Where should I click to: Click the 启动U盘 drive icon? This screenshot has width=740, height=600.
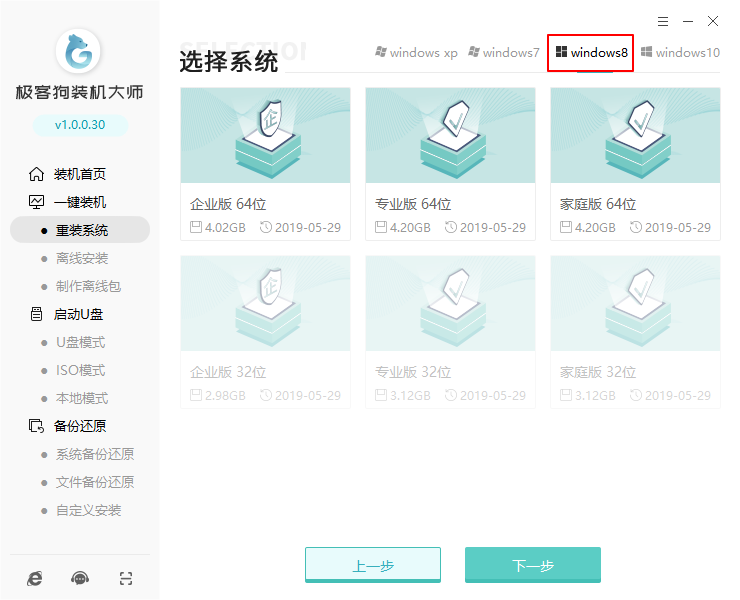pyautogui.click(x=36, y=314)
